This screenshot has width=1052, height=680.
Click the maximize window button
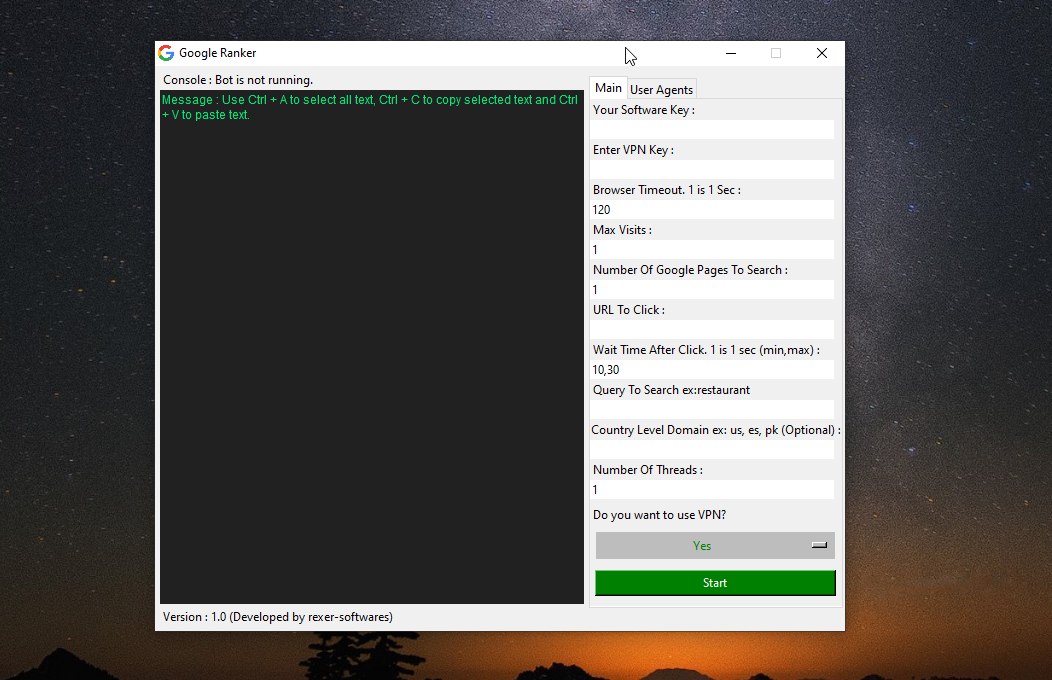776,53
